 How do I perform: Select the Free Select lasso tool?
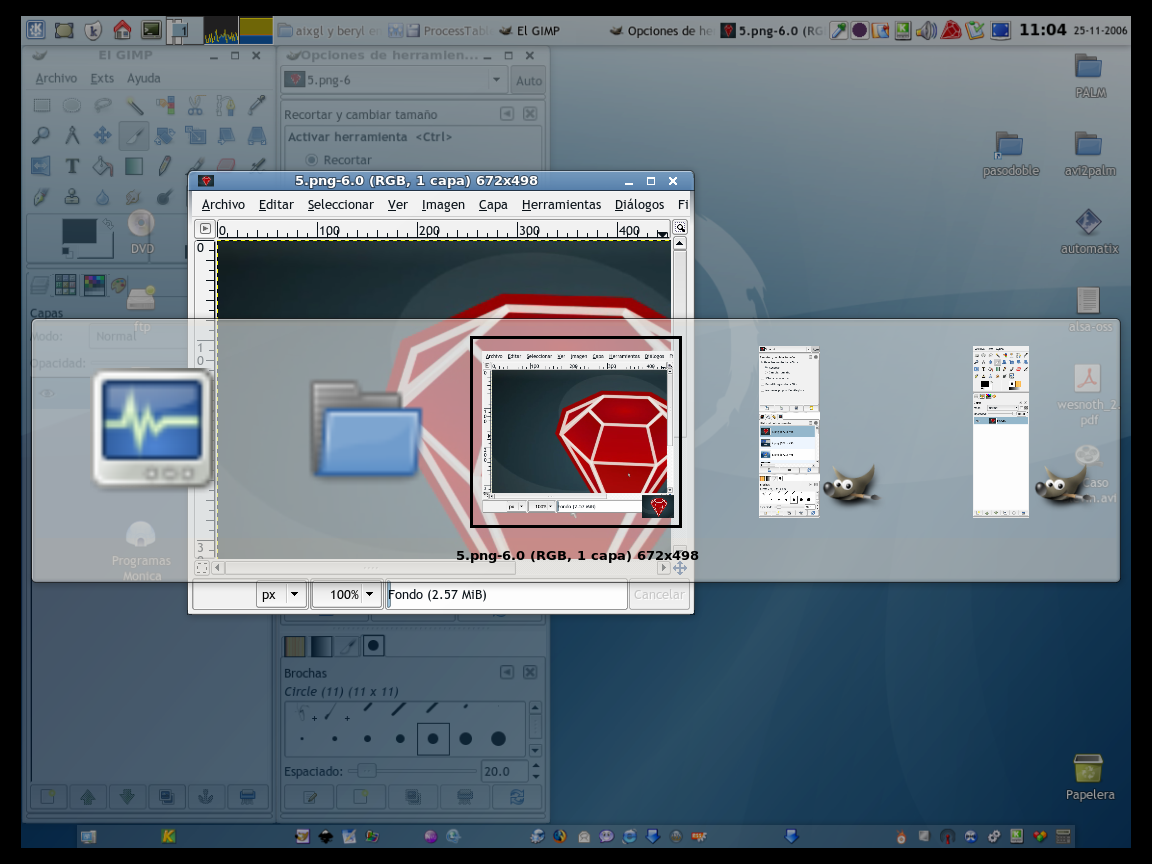[103, 105]
